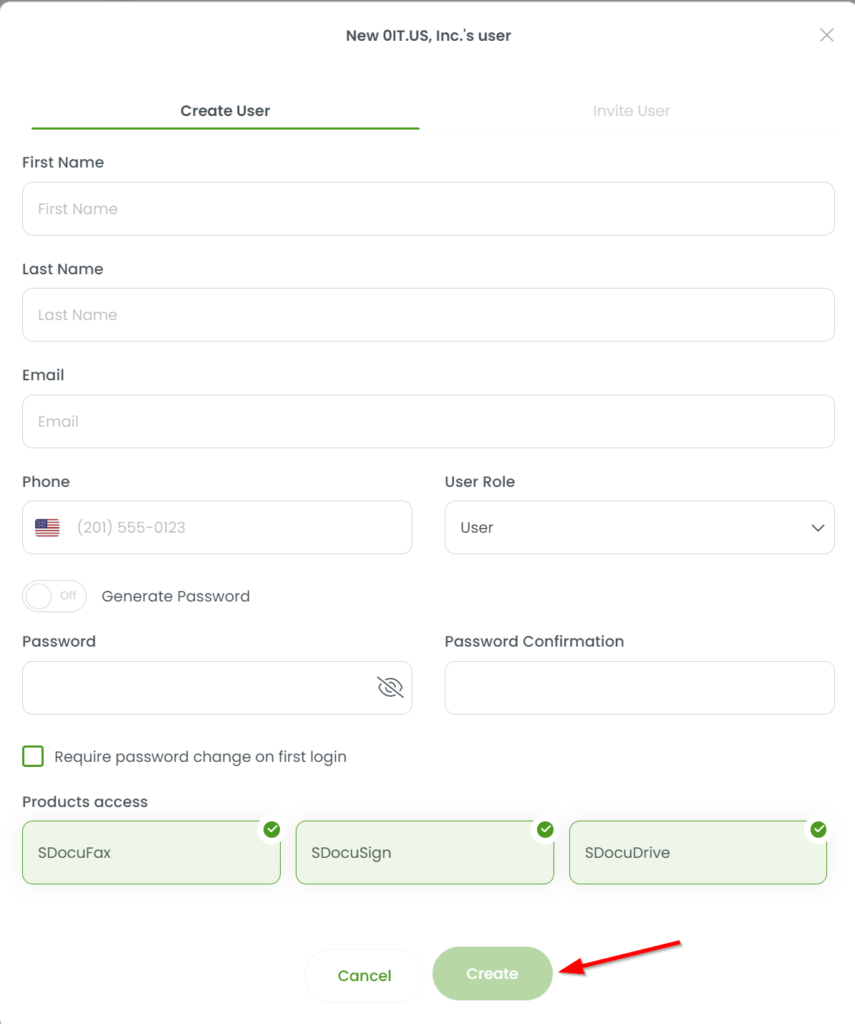
Task: Click the SDocuFax green checkmark badge
Action: click(272, 829)
